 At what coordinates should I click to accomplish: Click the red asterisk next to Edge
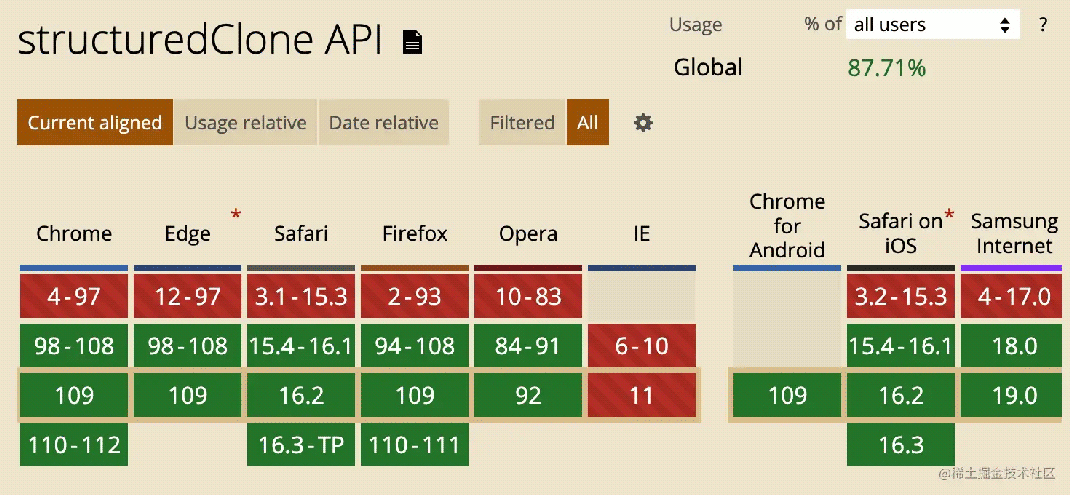click(236, 215)
